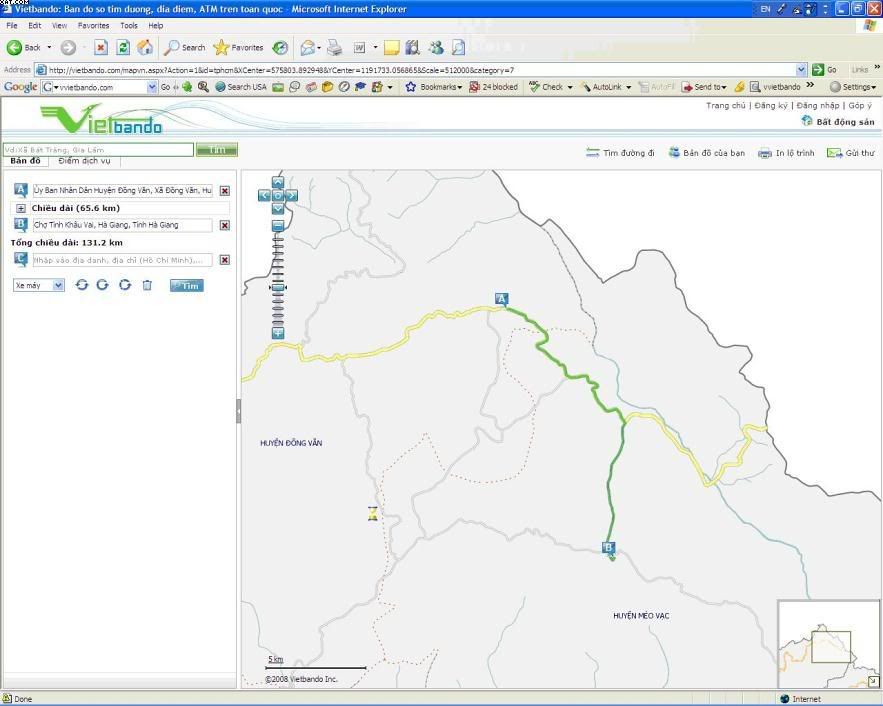Open the Favorites star panel
The width and height of the screenshot is (883, 706).
(x=239, y=48)
